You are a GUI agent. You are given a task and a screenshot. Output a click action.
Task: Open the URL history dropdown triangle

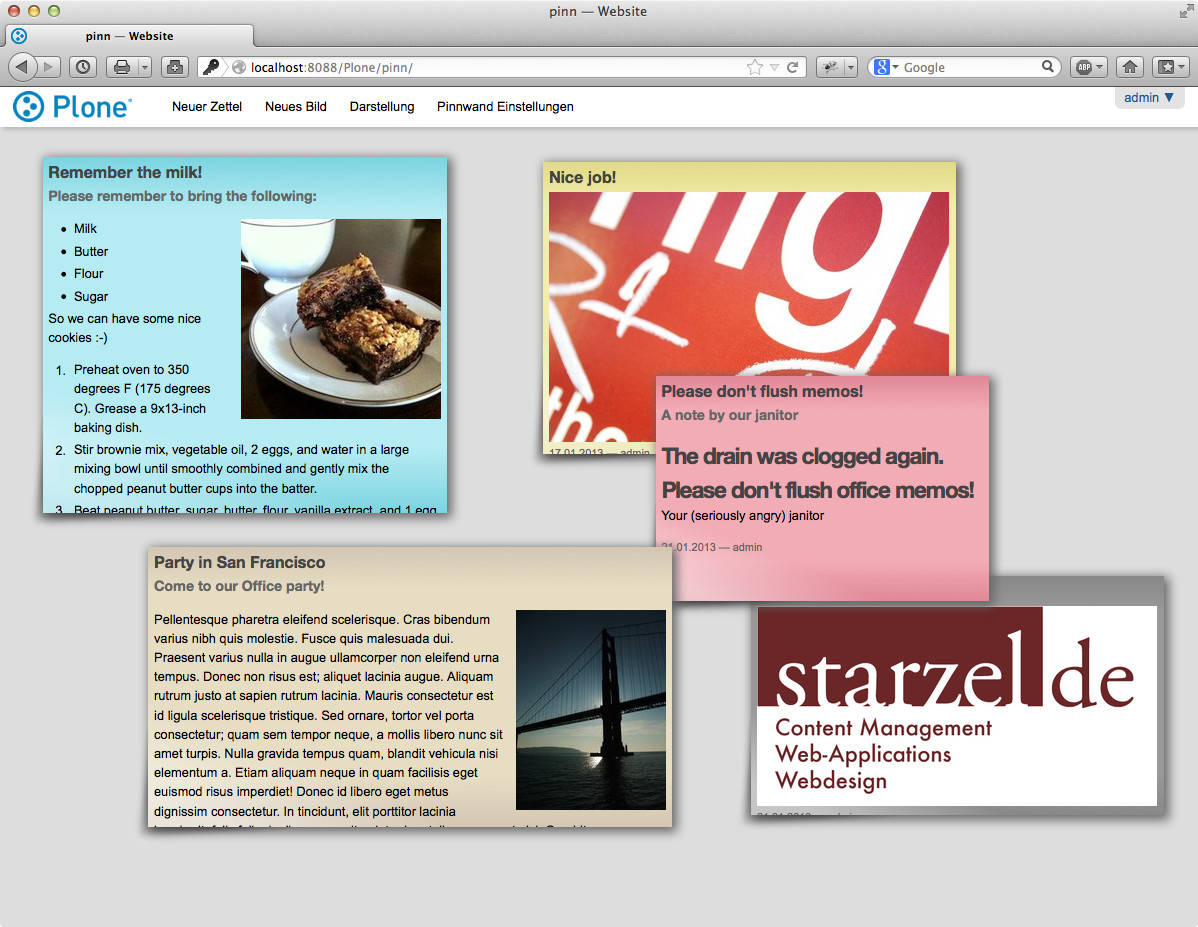pos(775,67)
